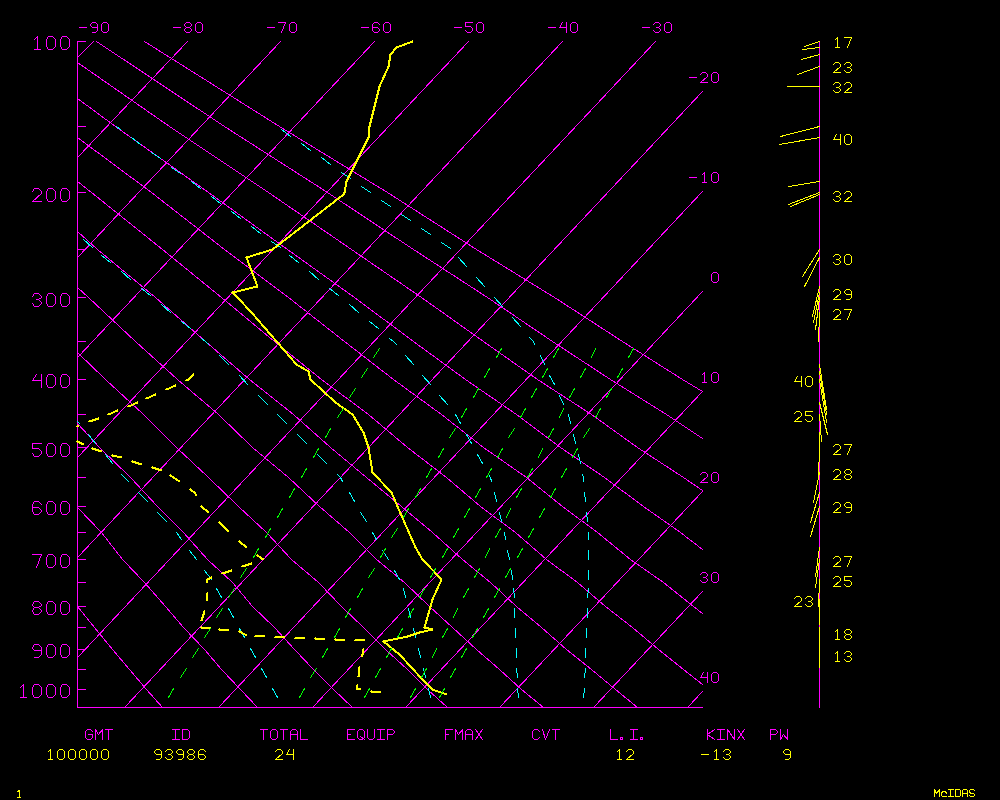This screenshot has height=800, width=1000.
Task: Click the 0 degree isotherm label
Action: (714, 277)
